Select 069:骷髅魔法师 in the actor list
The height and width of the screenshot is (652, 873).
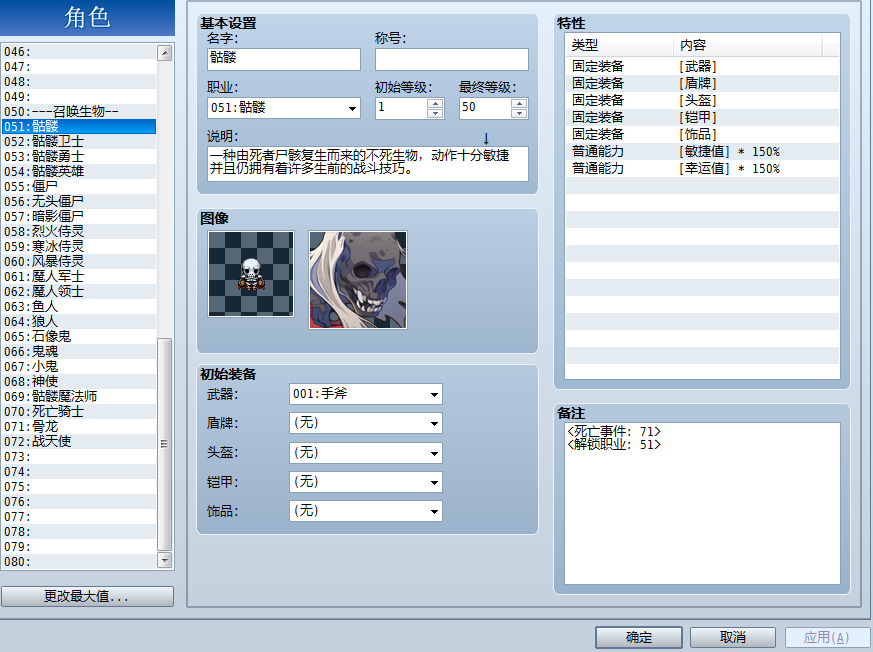[x=79, y=396]
